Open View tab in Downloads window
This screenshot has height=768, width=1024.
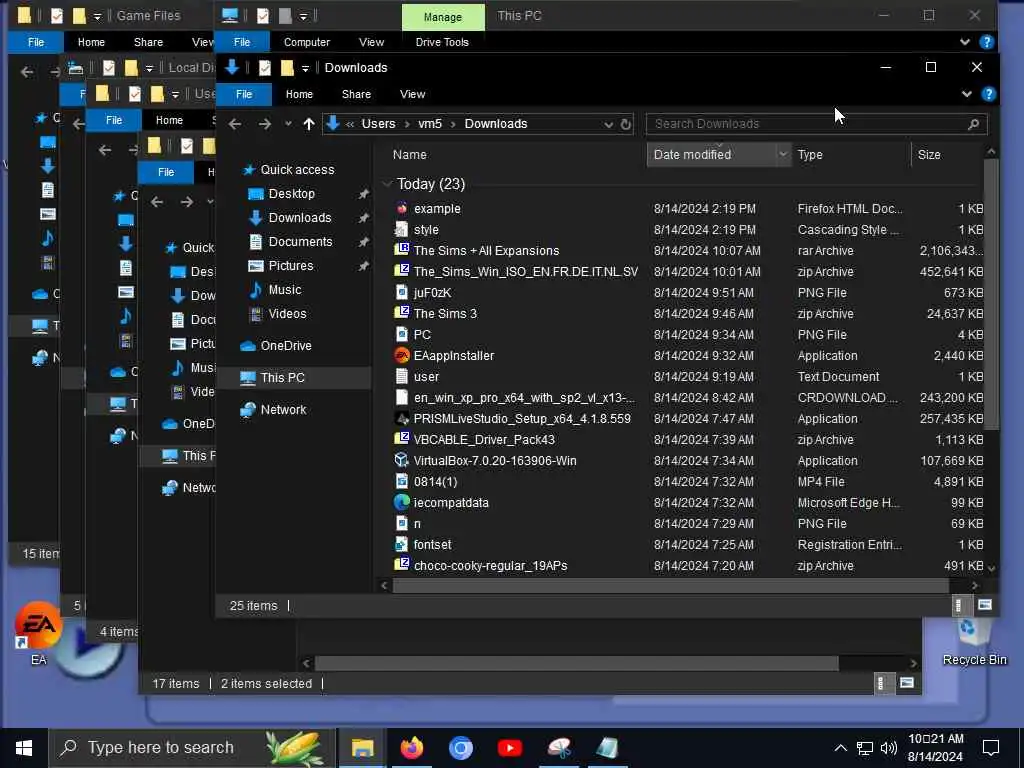(x=412, y=94)
